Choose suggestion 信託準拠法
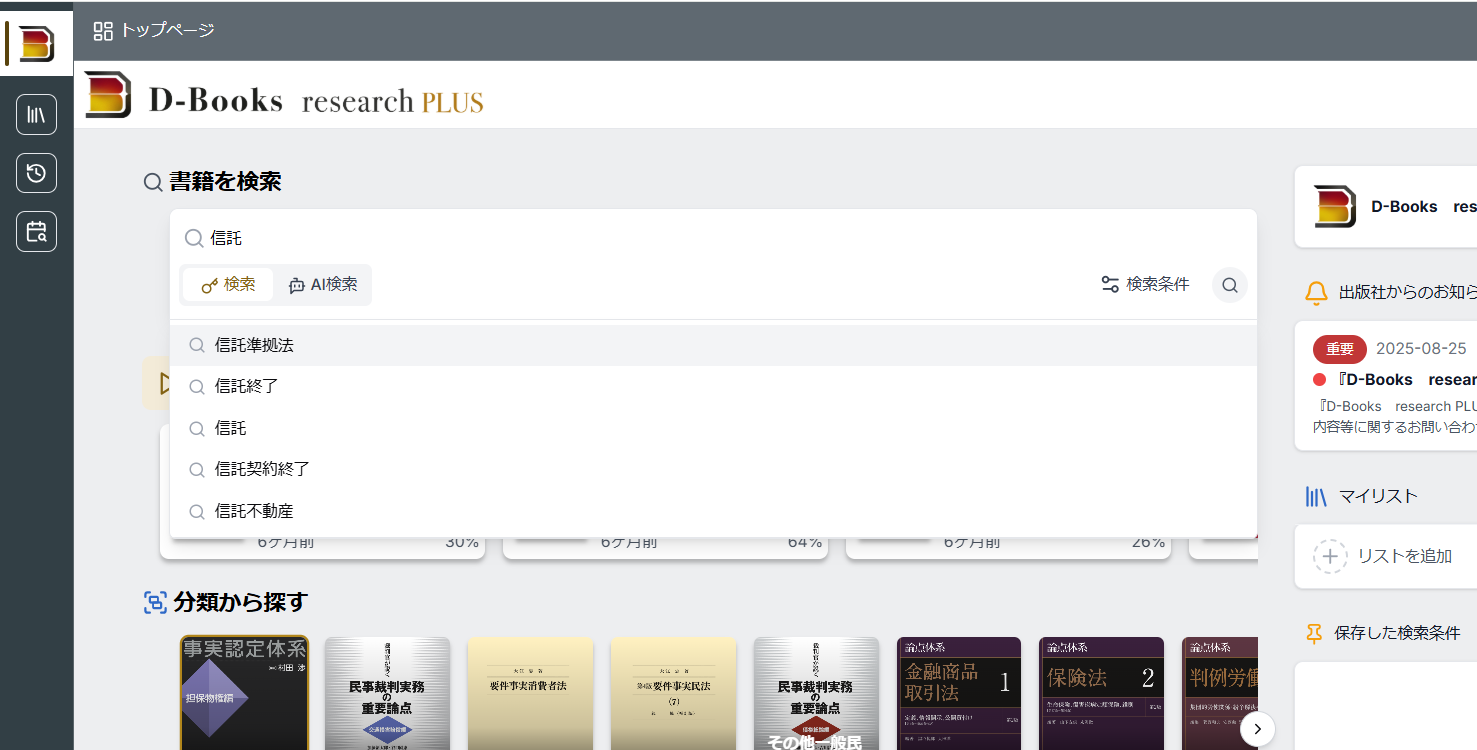 coord(713,345)
